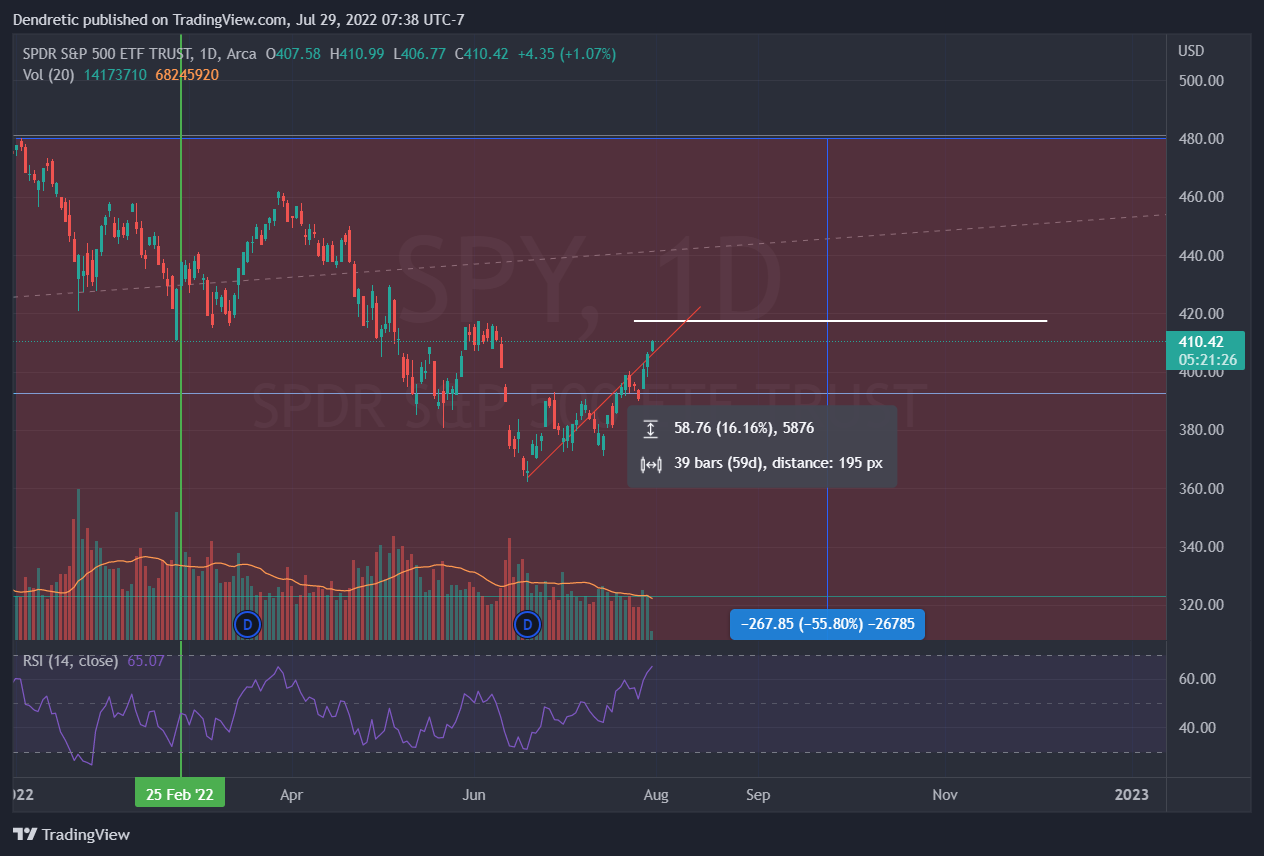Click the Vol (20) indicator label
Screen dimensions: 1264x856
[x=49, y=74]
